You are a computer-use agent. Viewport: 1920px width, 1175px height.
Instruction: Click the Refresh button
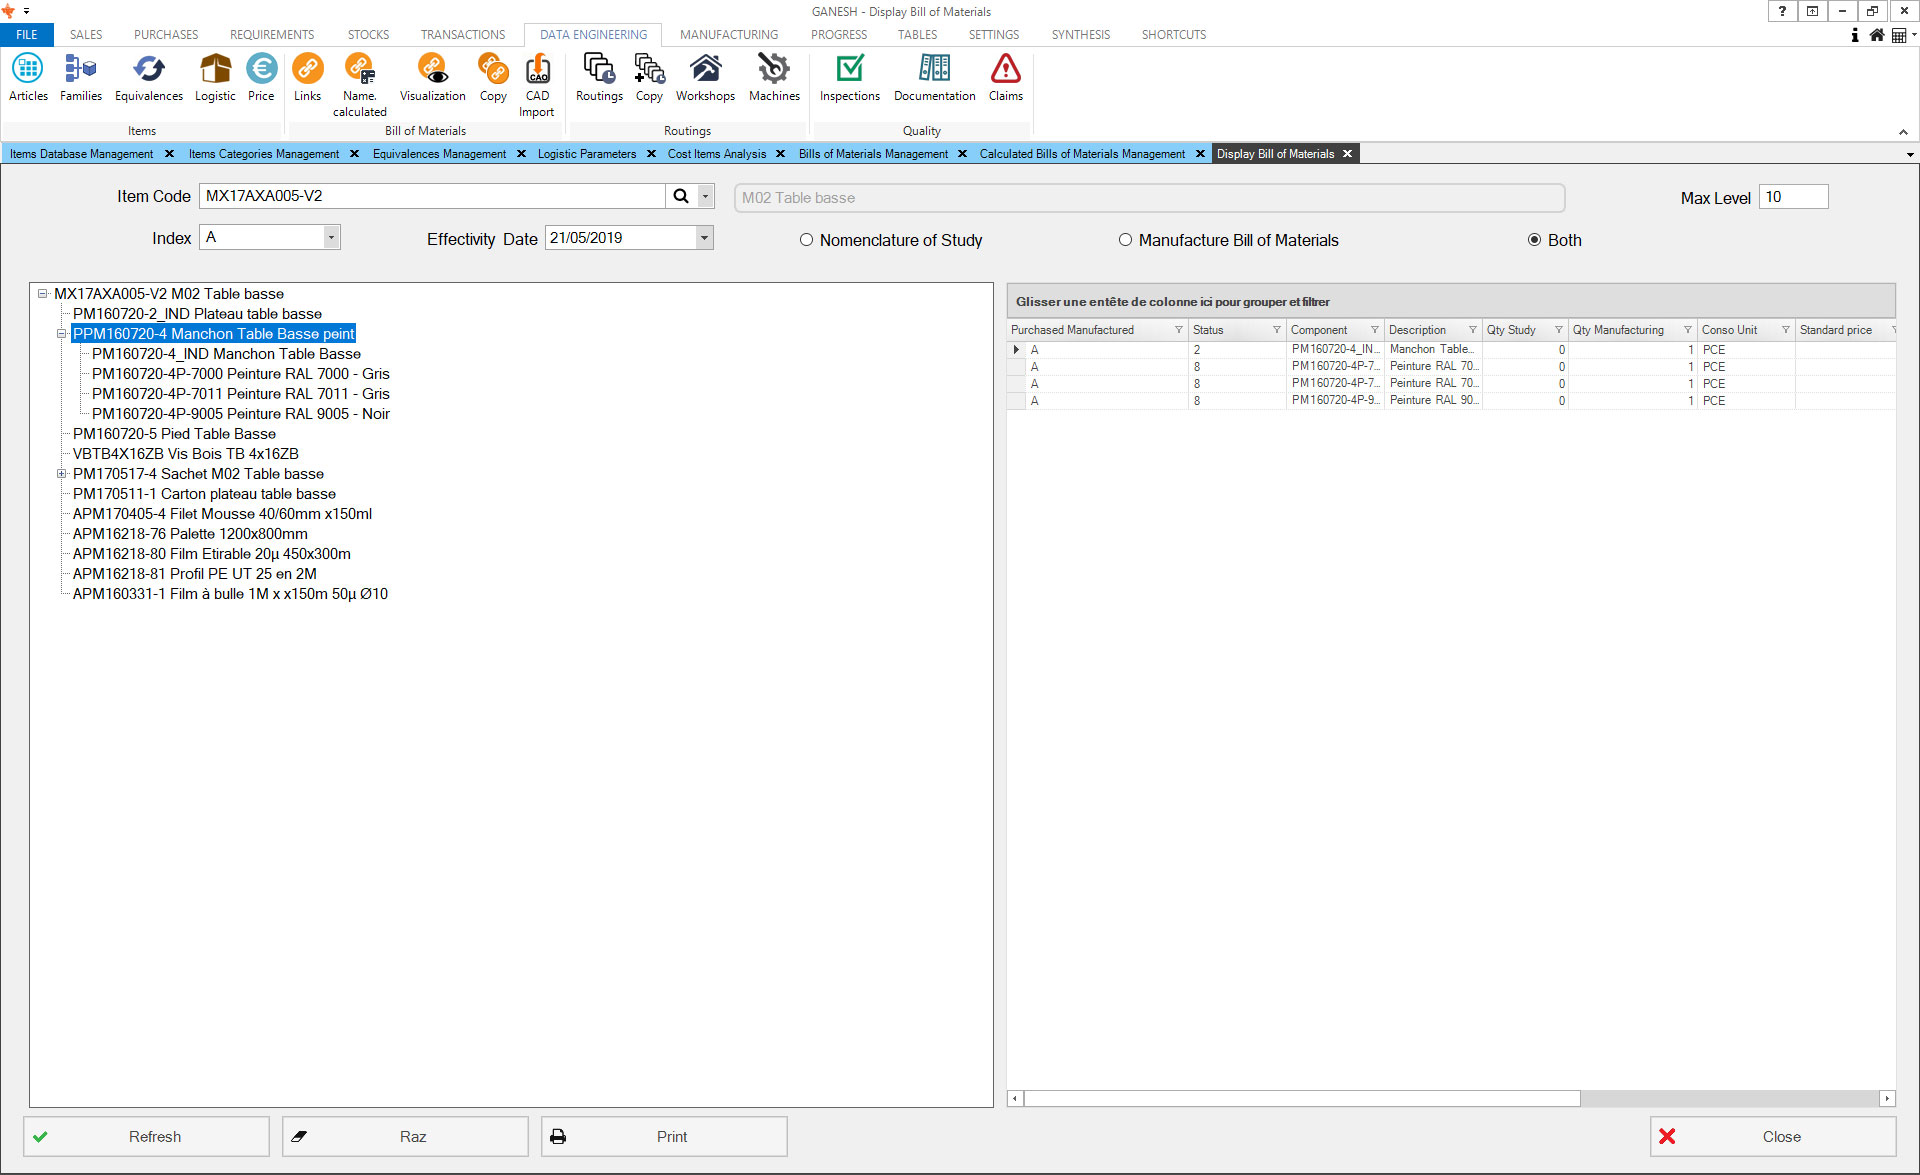coord(147,1137)
